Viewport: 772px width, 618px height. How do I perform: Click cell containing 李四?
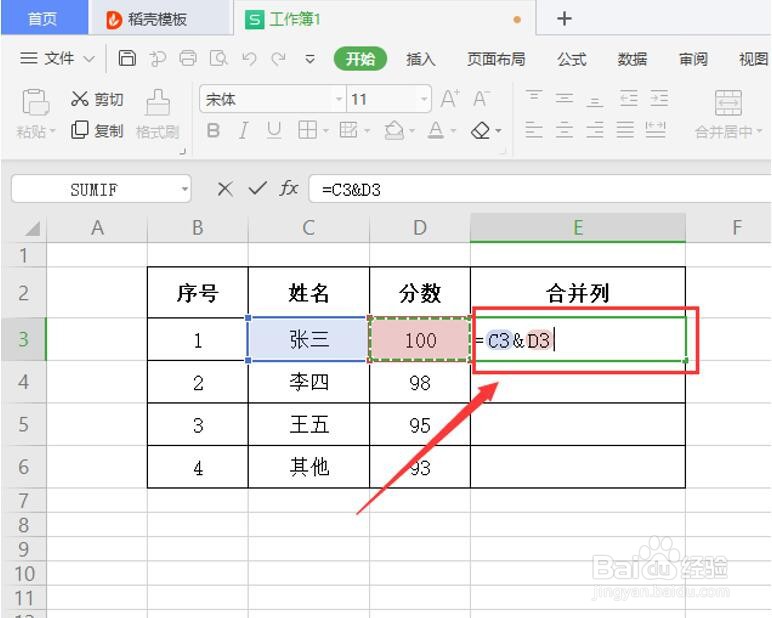pos(309,382)
